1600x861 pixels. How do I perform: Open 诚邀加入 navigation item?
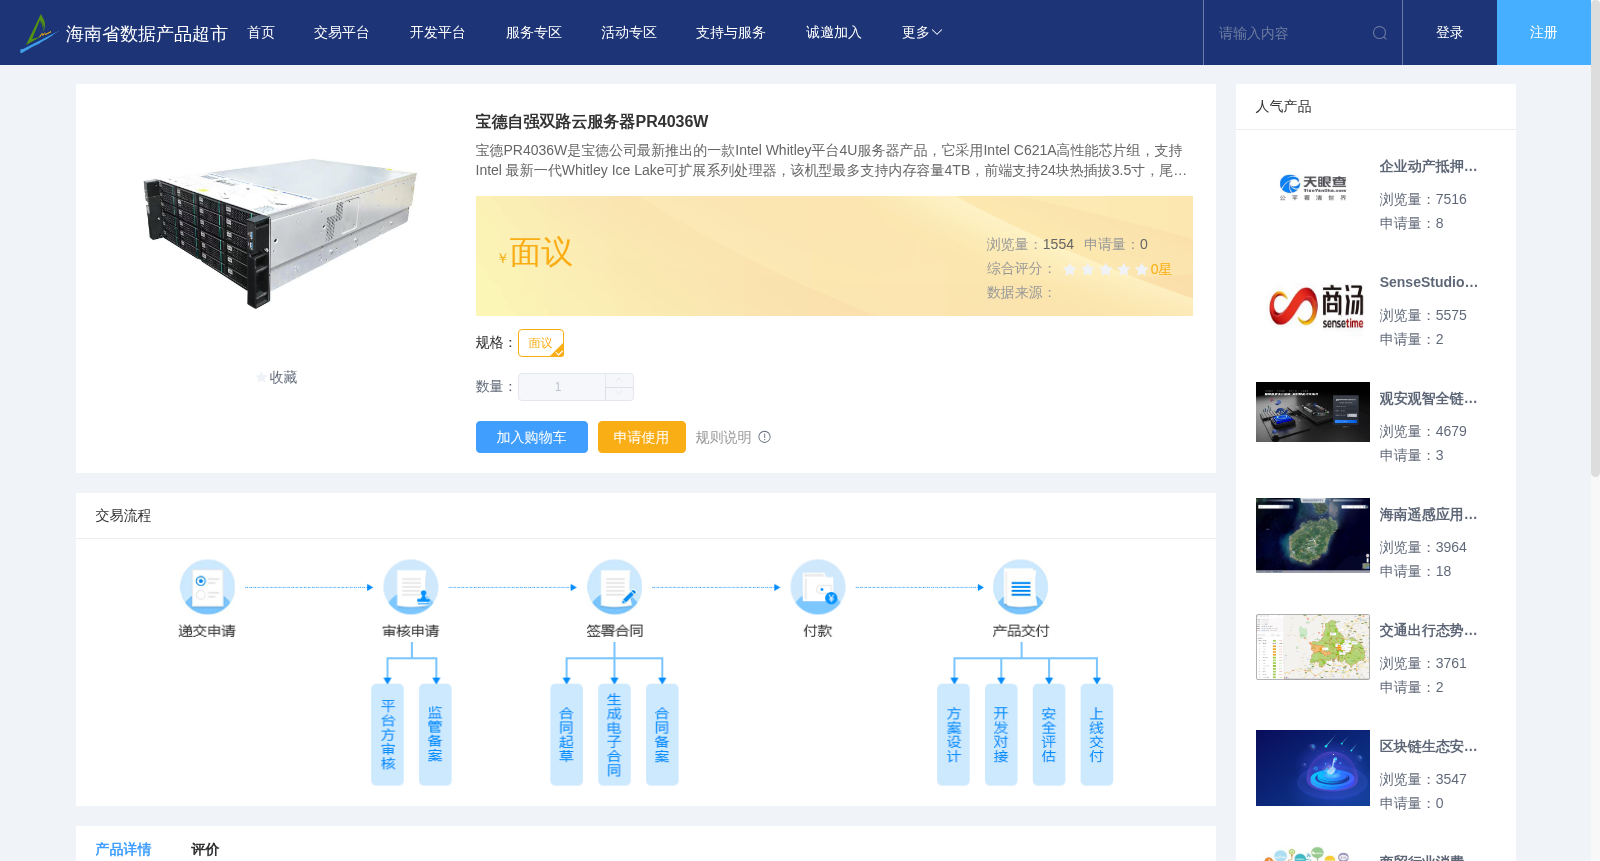[834, 33]
